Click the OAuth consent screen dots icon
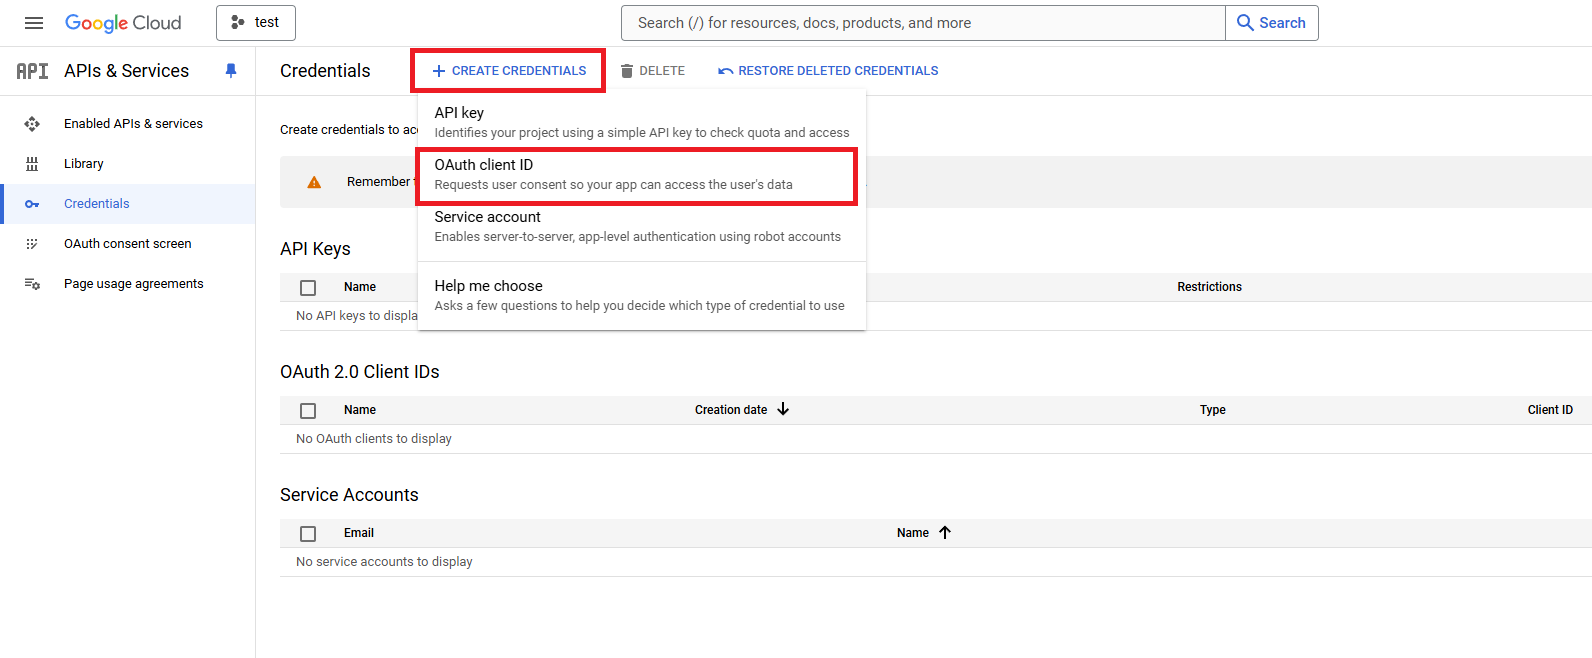 coord(32,244)
